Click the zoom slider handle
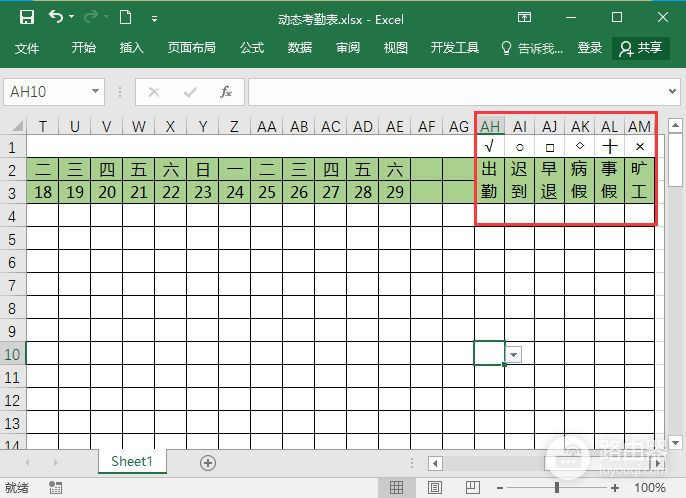Image resolution: width=686 pixels, height=498 pixels. [556, 487]
